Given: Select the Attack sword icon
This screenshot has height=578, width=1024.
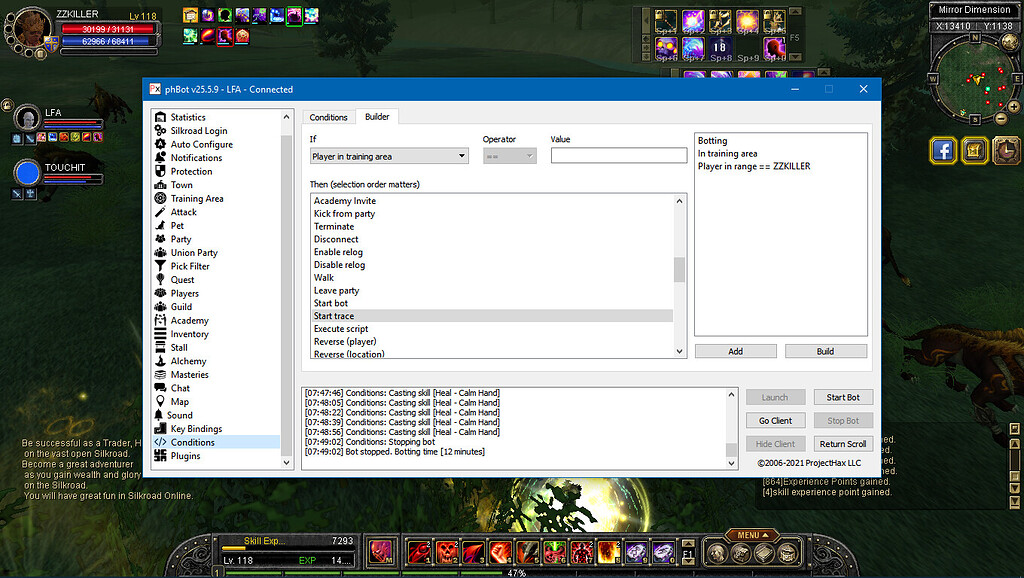Looking at the screenshot, I should point(160,212).
